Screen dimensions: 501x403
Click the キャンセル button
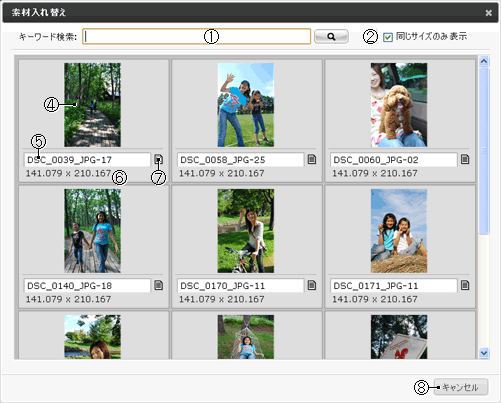(461, 387)
